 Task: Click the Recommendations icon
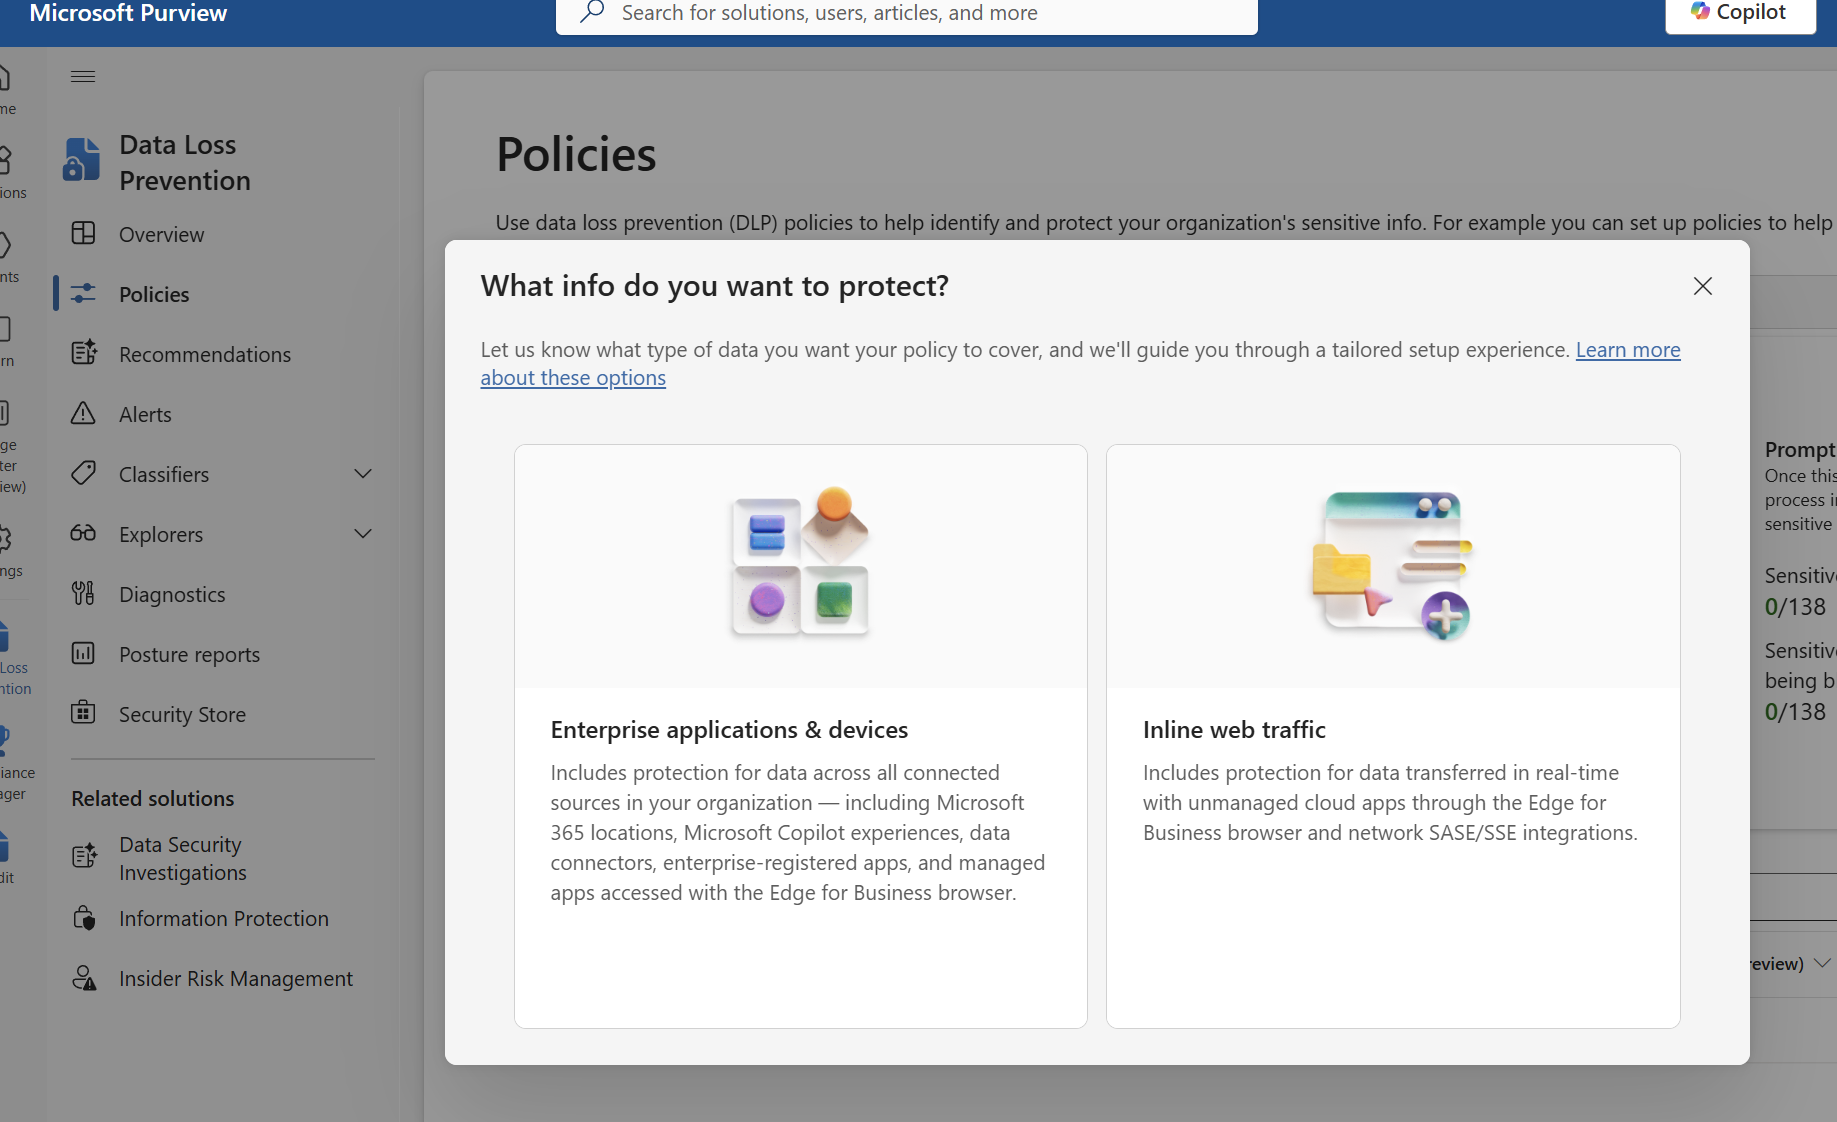(x=84, y=353)
